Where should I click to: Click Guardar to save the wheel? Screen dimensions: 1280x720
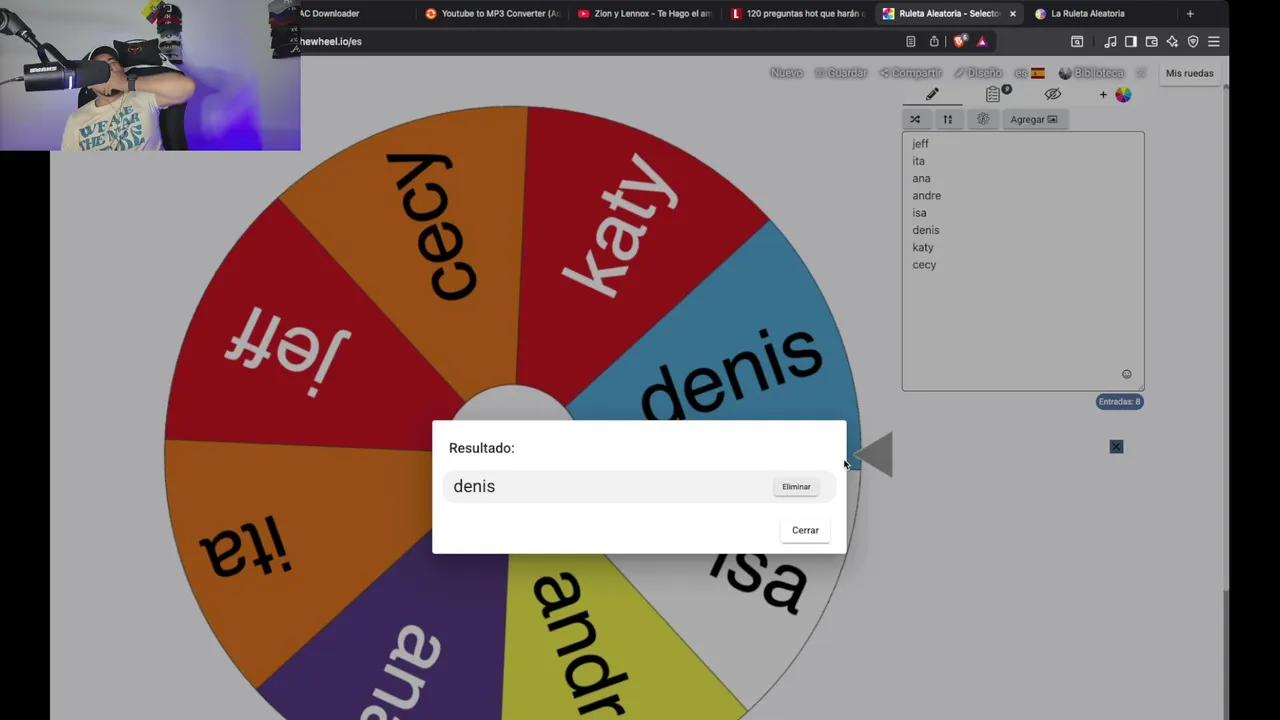pyautogui.click(x=841, y=73)
